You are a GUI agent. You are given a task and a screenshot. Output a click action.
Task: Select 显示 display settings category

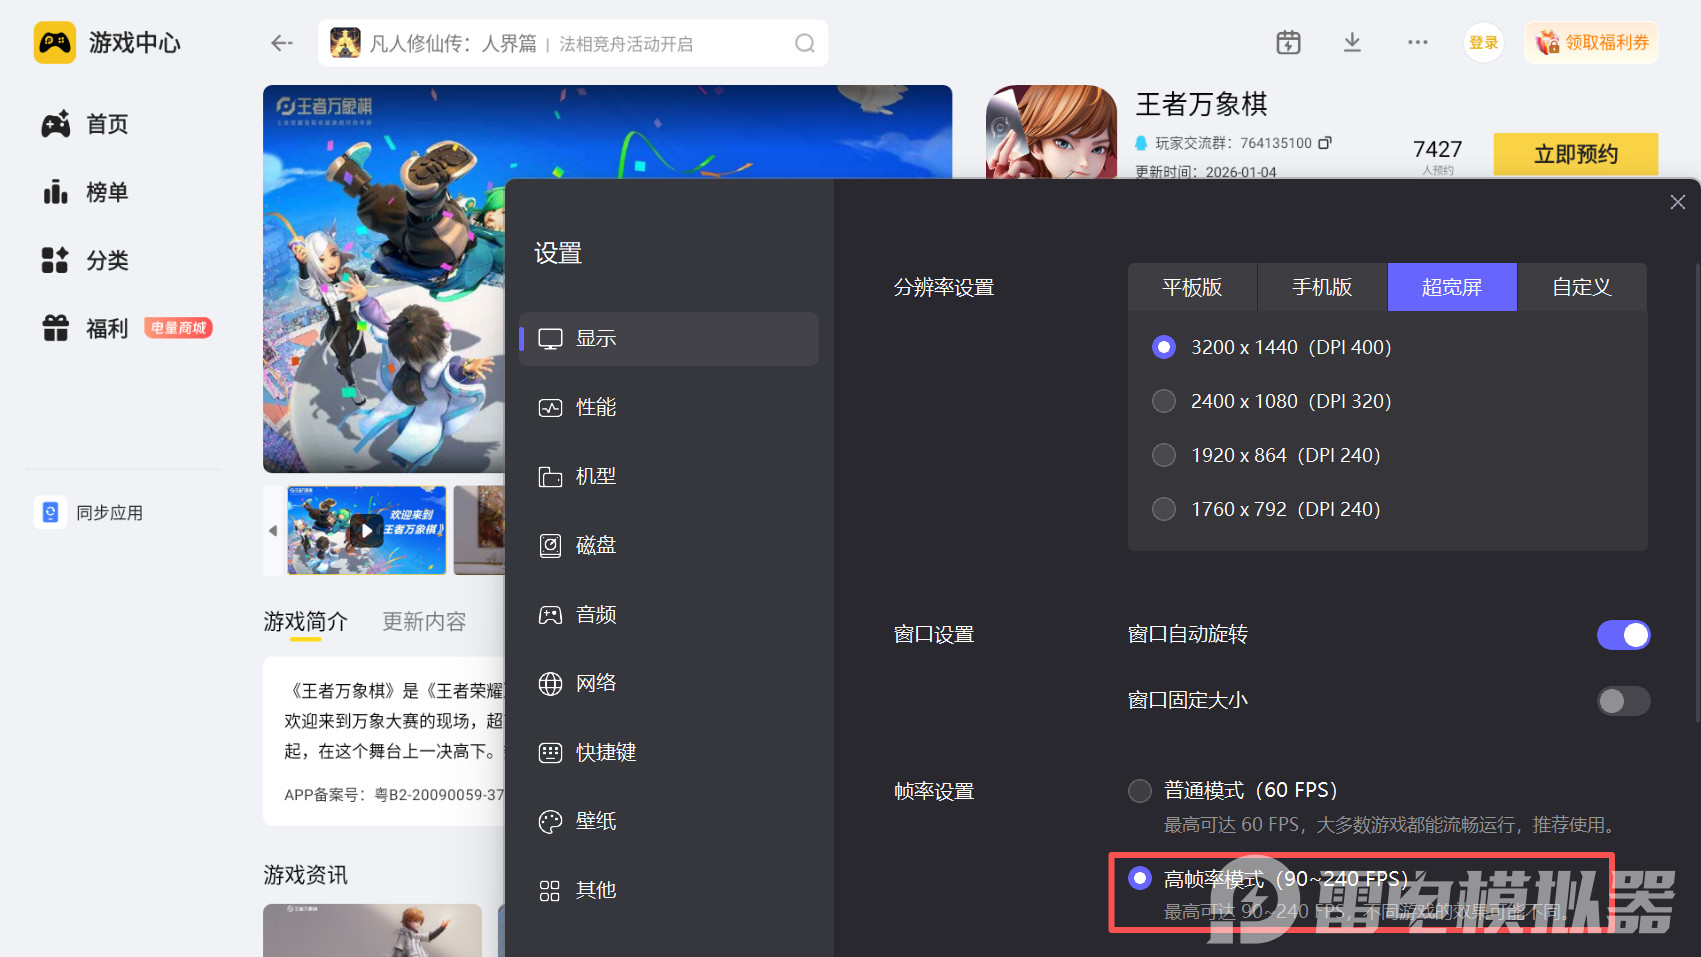(x=669, y=339)
